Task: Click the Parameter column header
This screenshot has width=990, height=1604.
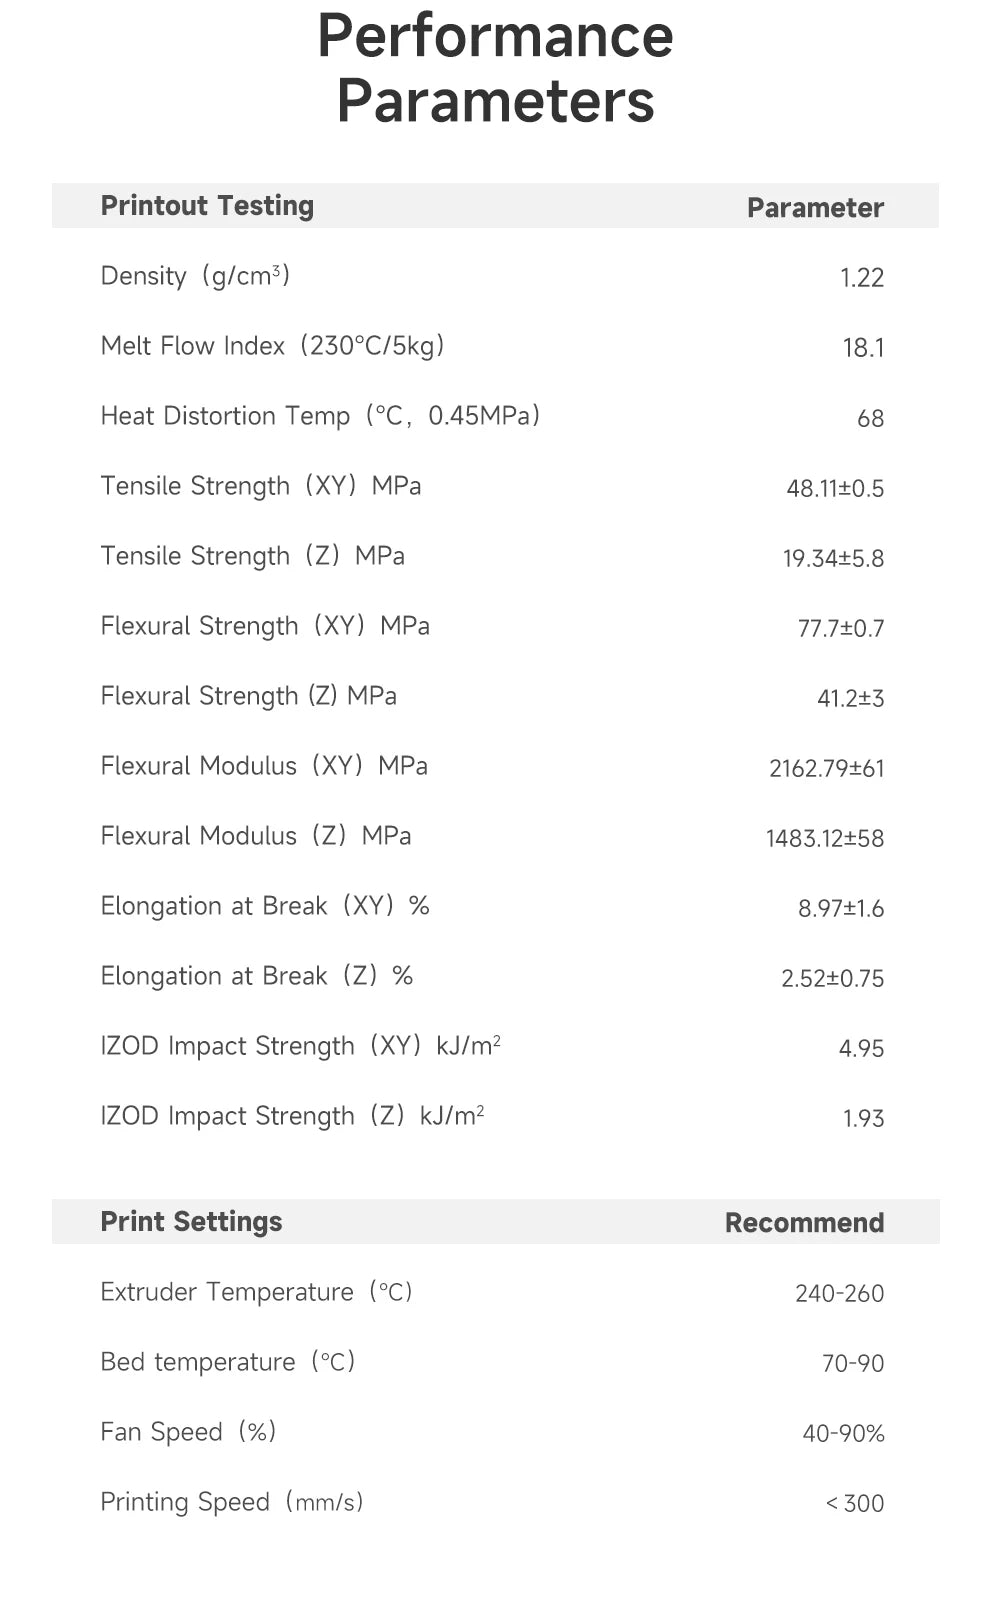Action: pyautogui.click(x=815, y=208)
